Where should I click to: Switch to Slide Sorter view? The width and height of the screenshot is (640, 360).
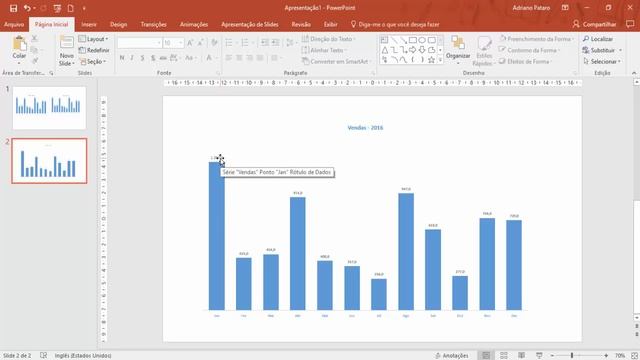click(504, 356)
